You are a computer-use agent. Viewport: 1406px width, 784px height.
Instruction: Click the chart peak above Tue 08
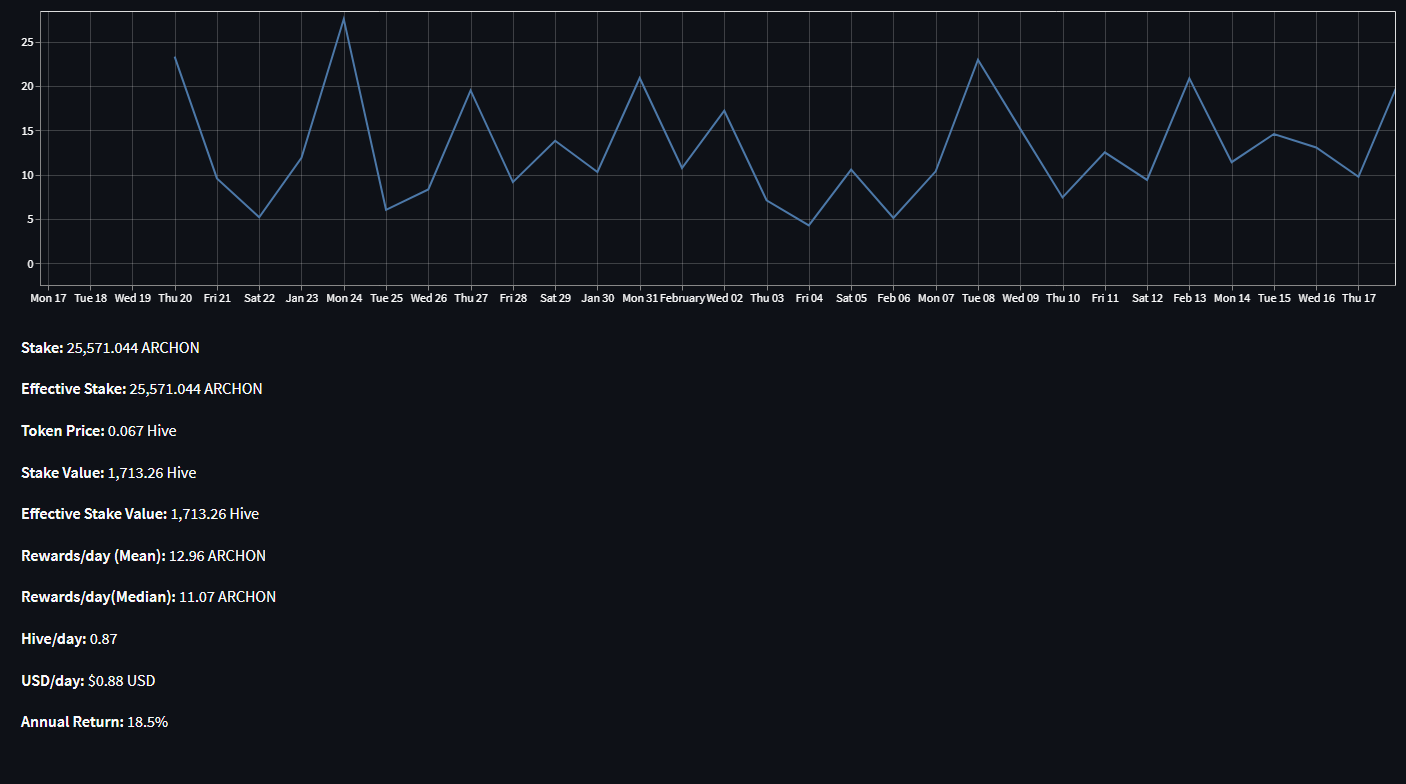coord(978,60)
